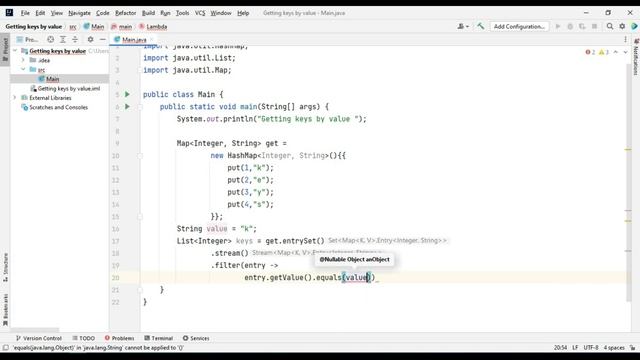Click run gutter icon beside main method
The width and height of the screenshot is (640, 360).
point(127,107)
